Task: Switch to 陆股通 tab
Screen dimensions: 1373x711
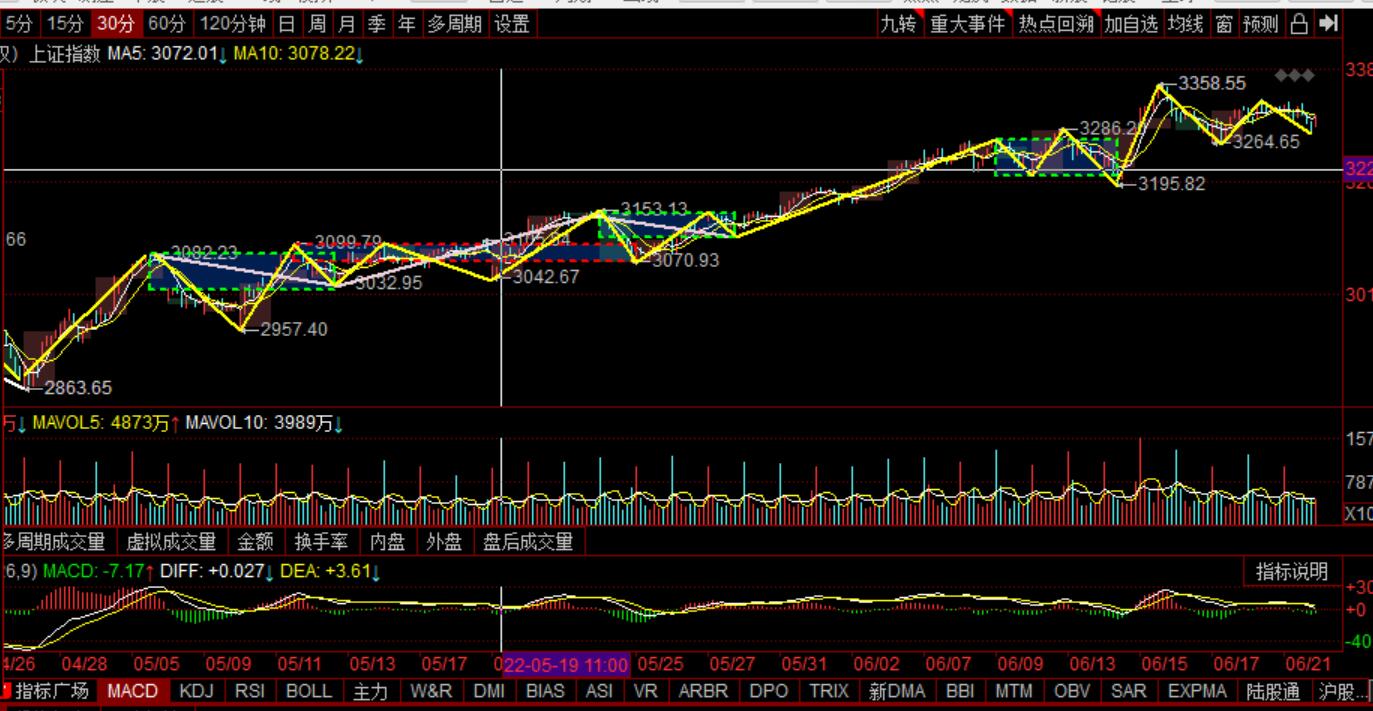Action: pos(1273,691)
